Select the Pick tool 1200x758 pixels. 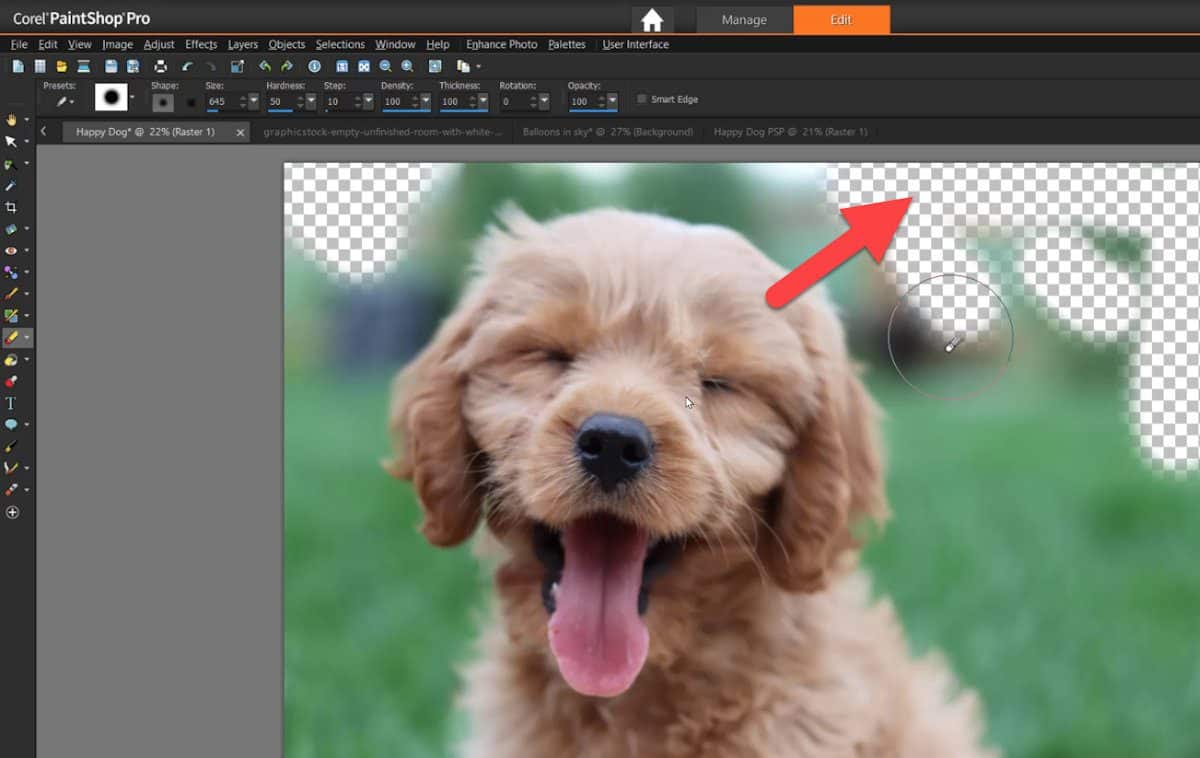12,141
